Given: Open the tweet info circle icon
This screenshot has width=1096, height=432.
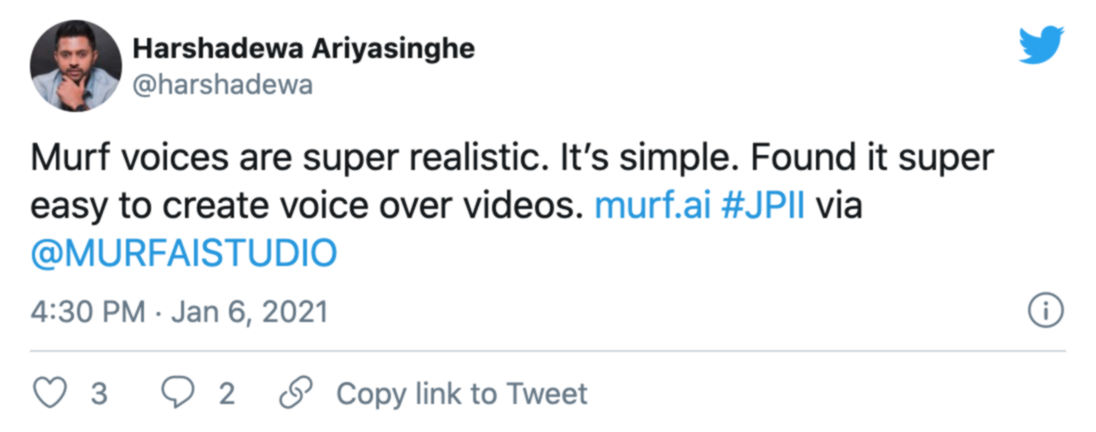Looking at the screenshot, I should click(1045, 312).
